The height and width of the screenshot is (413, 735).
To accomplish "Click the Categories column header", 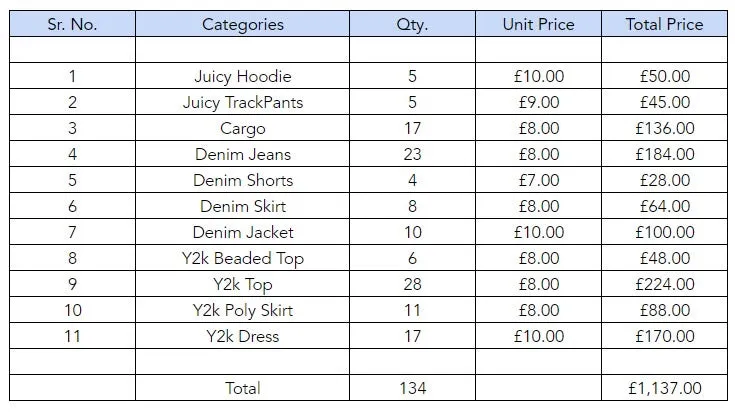I will click(x=242, y=24).
